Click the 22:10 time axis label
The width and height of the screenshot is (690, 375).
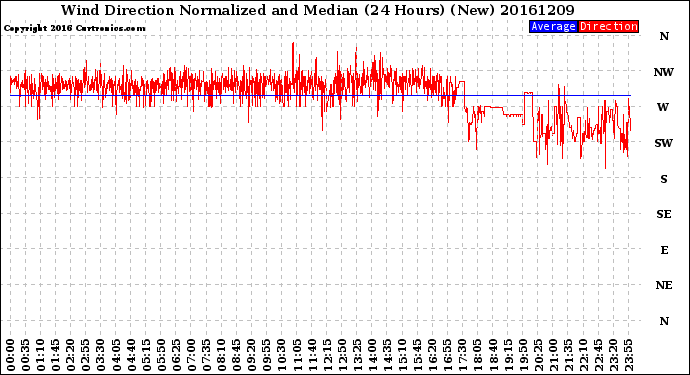click(x=583, y=355)
